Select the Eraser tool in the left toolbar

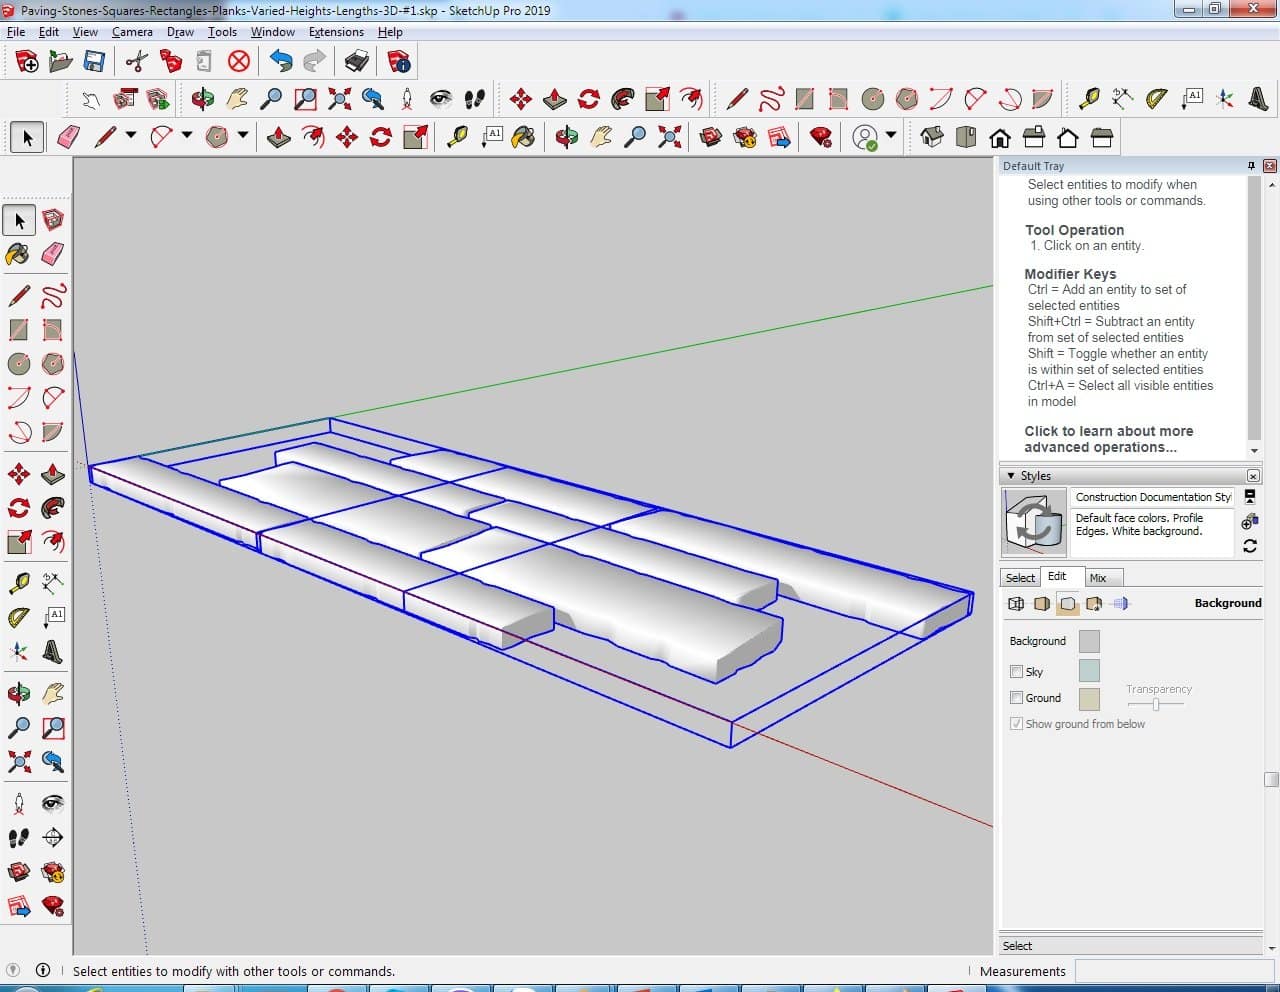point(53,254)
